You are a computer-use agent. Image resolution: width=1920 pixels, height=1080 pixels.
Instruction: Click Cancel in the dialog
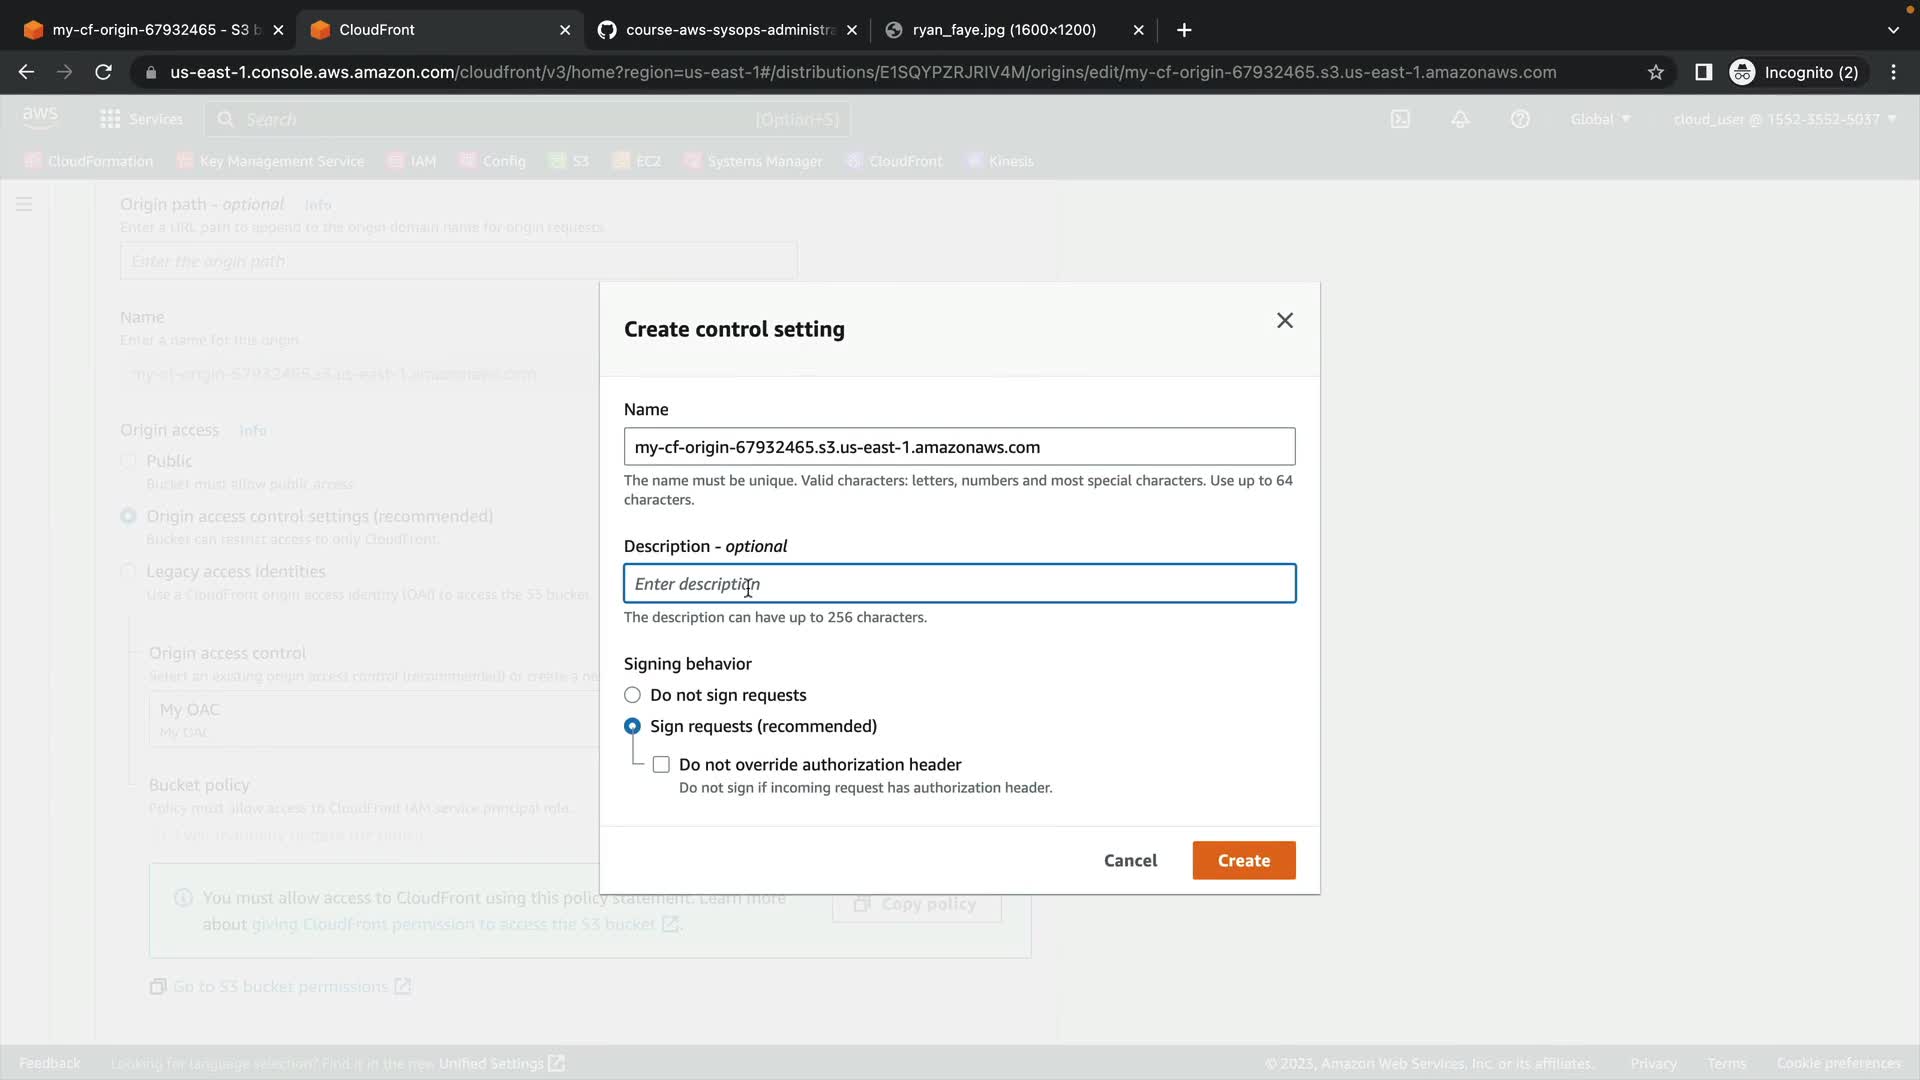pyautogui.click(x=1130, y=860)
